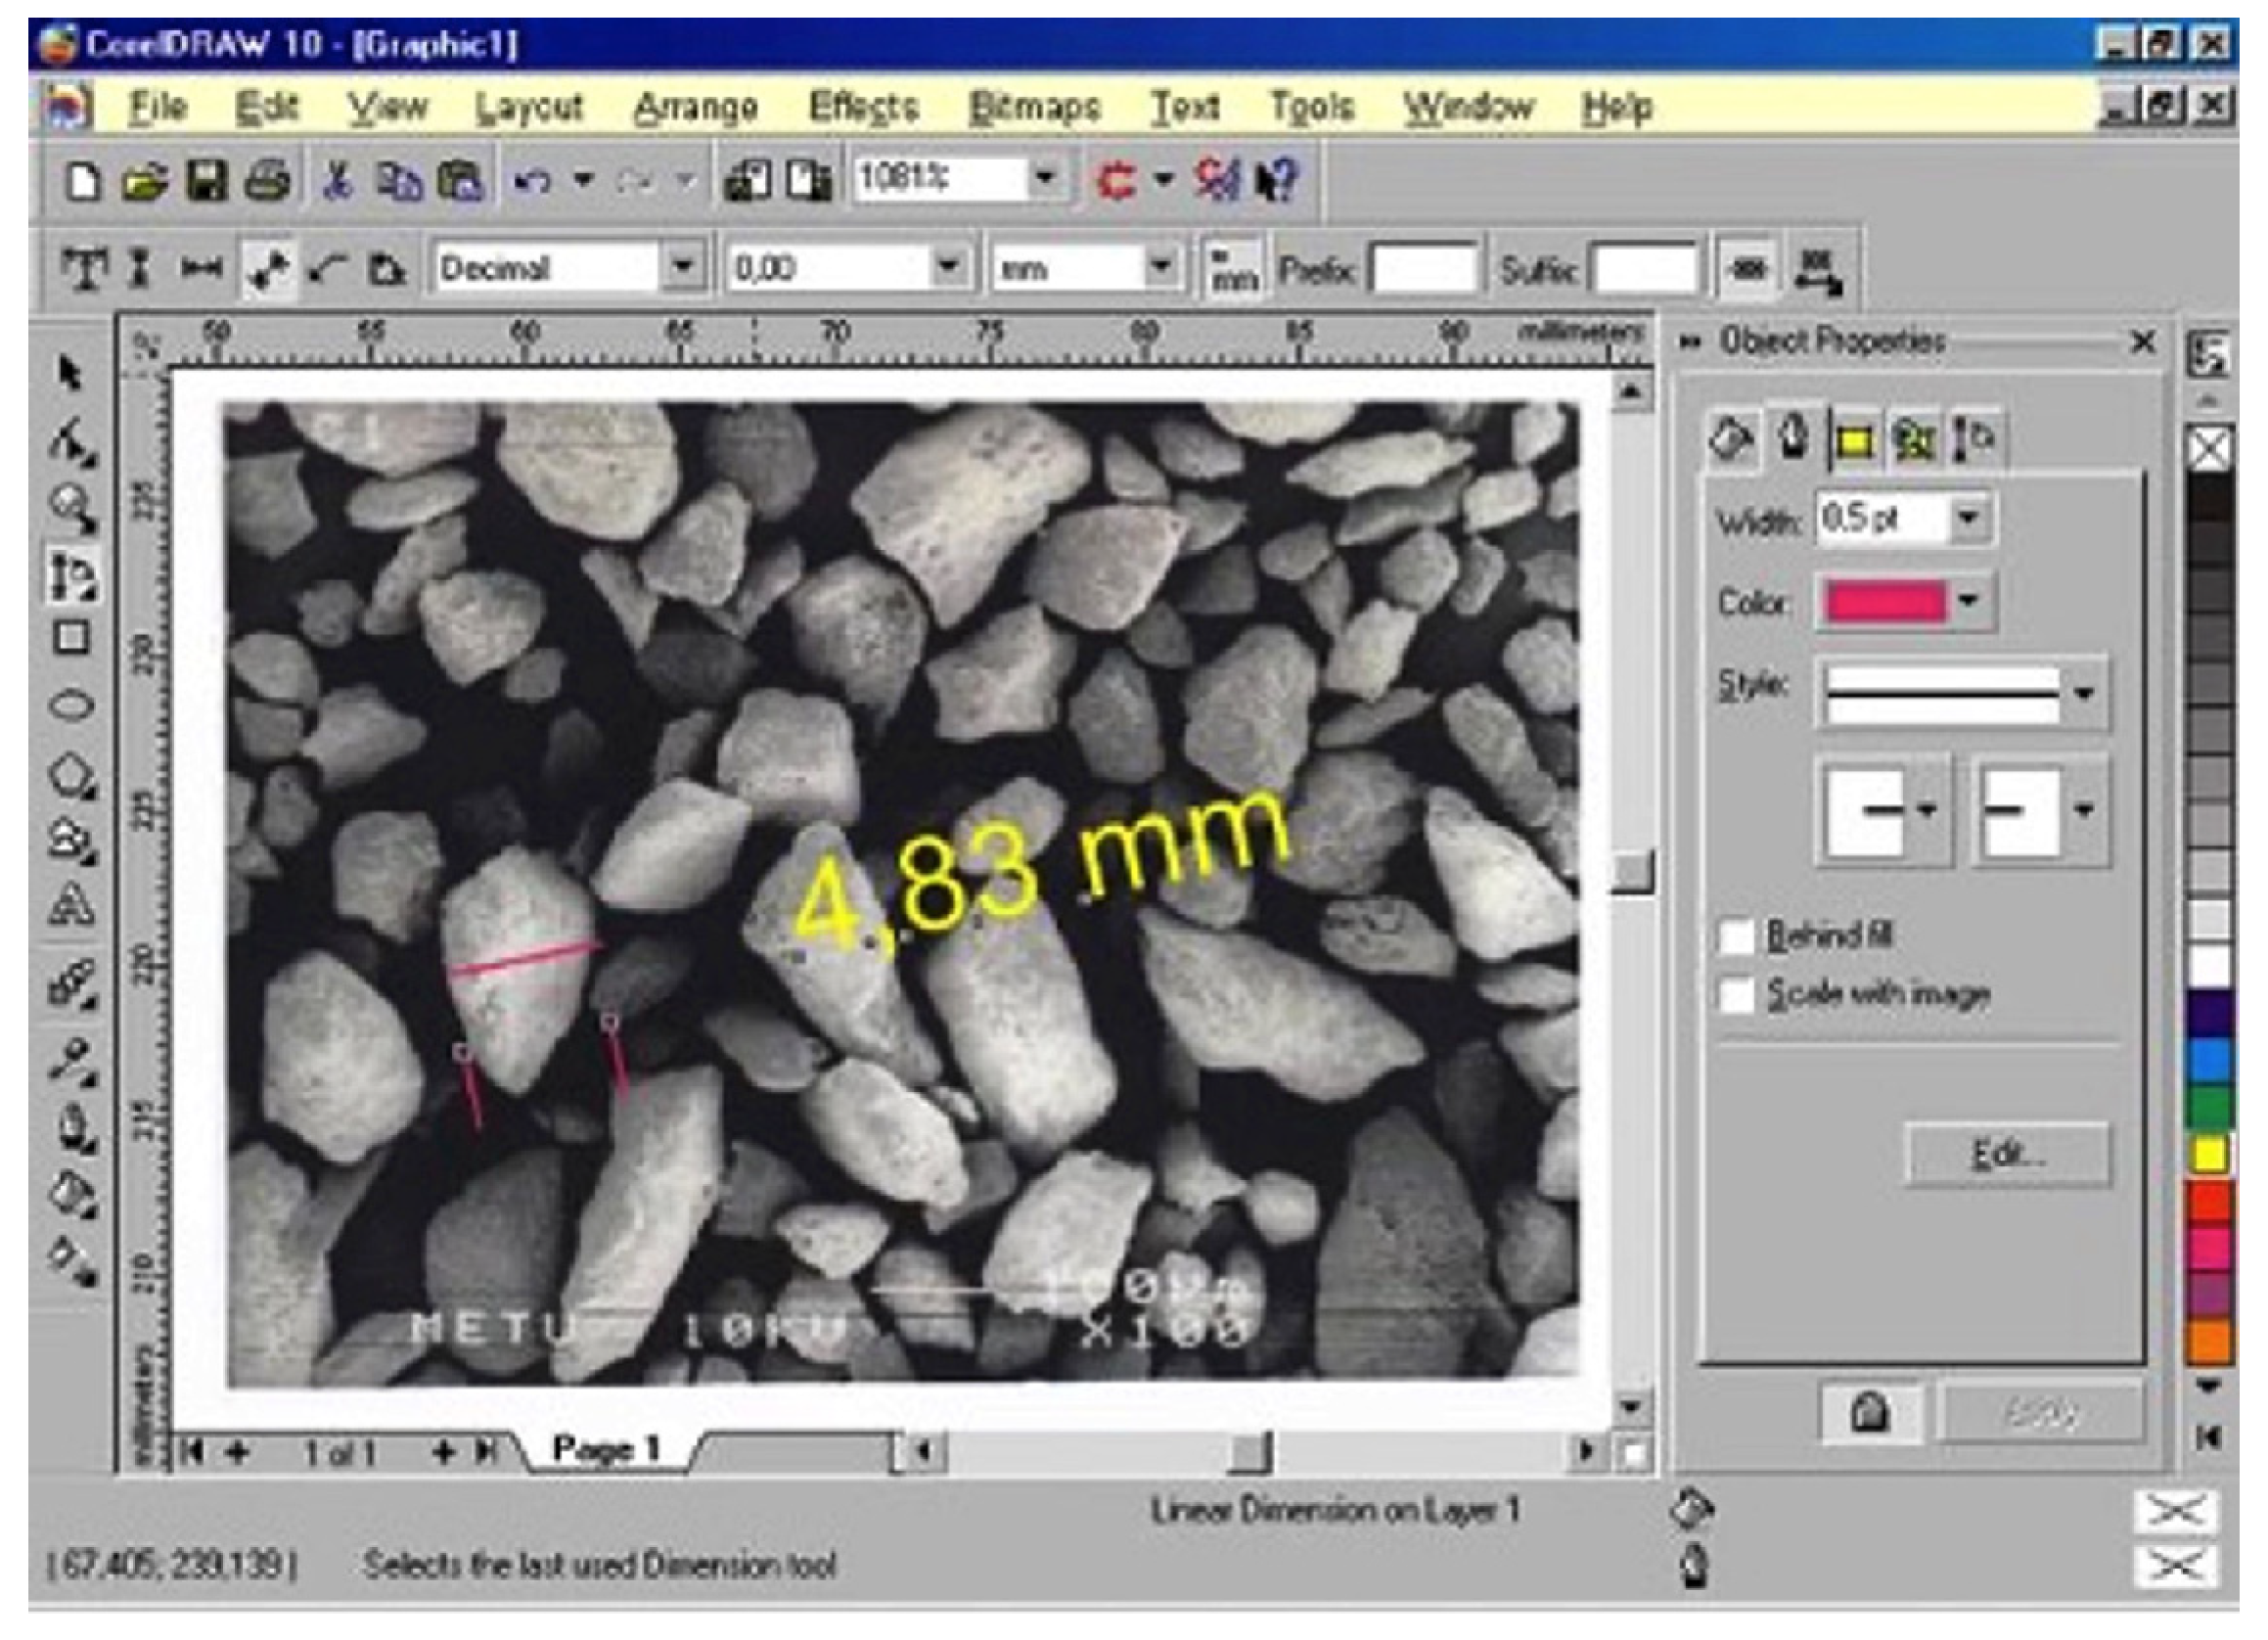Enable the Scale with image checkbox
The width and height of the screenshot is (2268, 1640).
click(x=1737, y=993)
